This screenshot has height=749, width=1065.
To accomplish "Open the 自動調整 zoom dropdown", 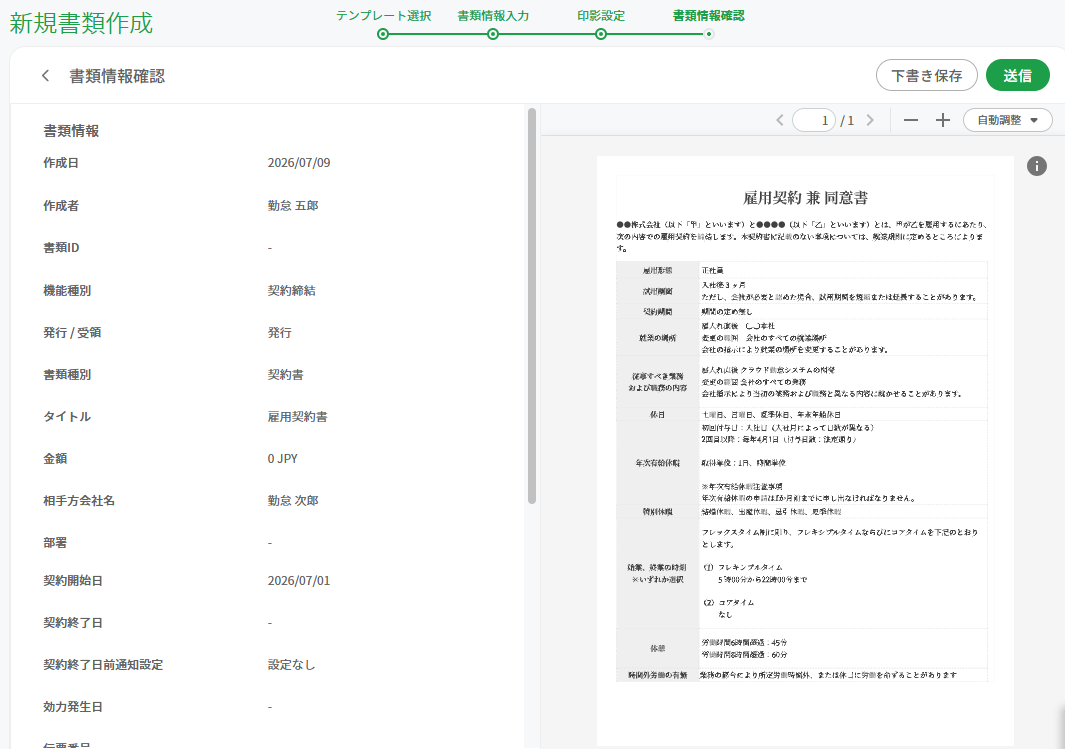I will [x=1007, y=120].
